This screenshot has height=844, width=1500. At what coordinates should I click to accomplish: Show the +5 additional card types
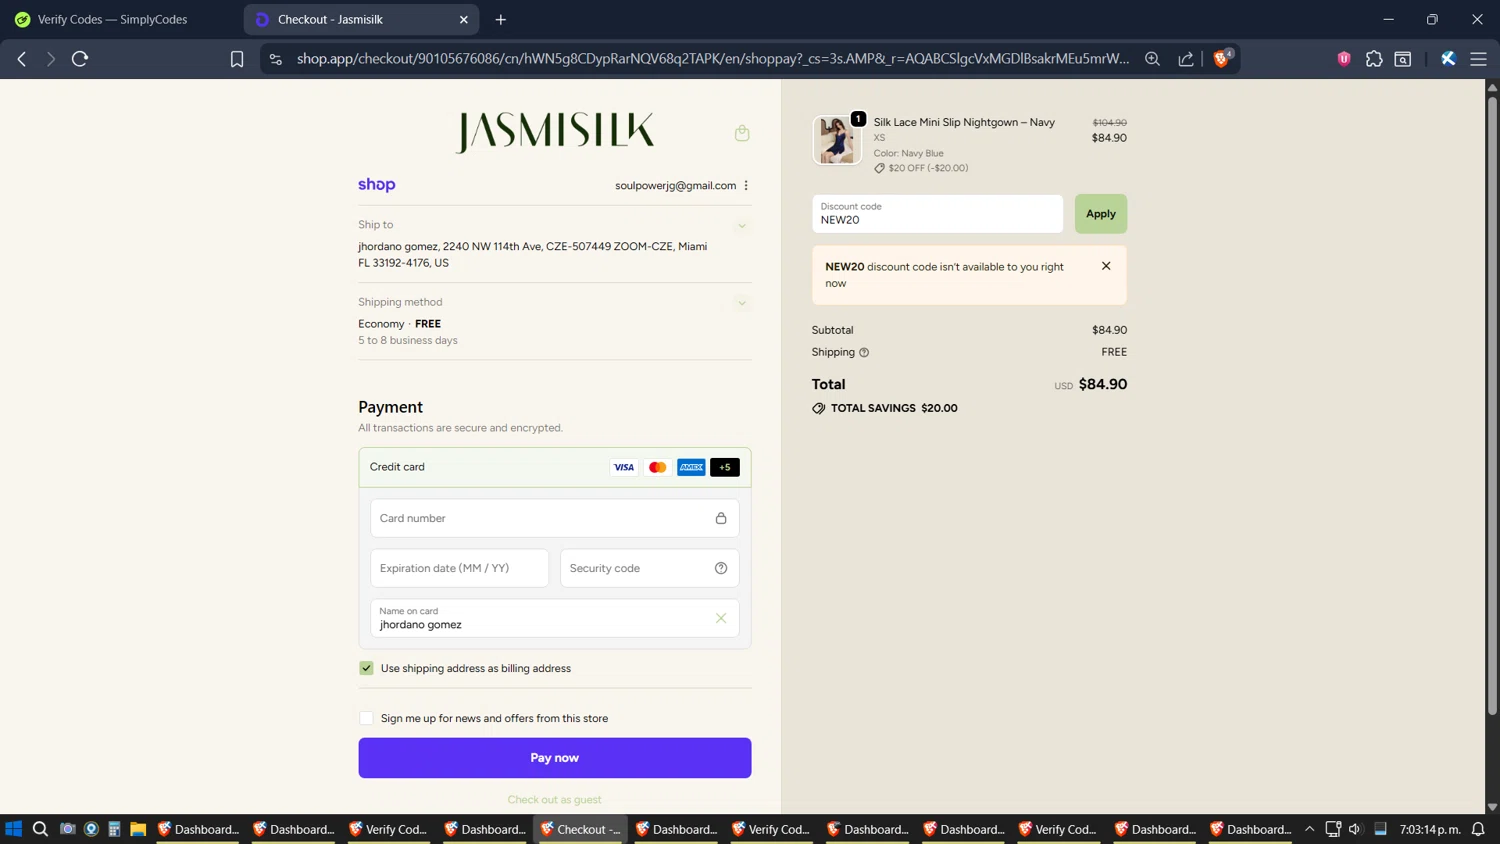point(725,467)
